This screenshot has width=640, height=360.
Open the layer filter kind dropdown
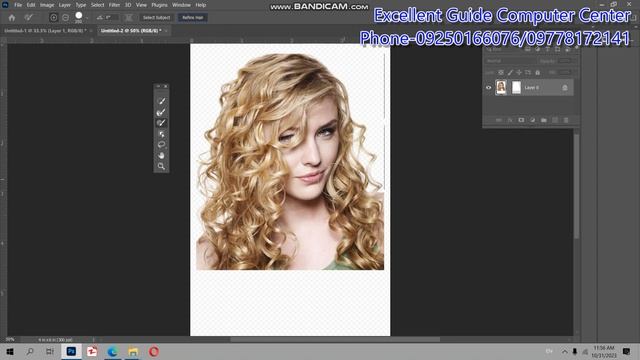pos(503,49)
